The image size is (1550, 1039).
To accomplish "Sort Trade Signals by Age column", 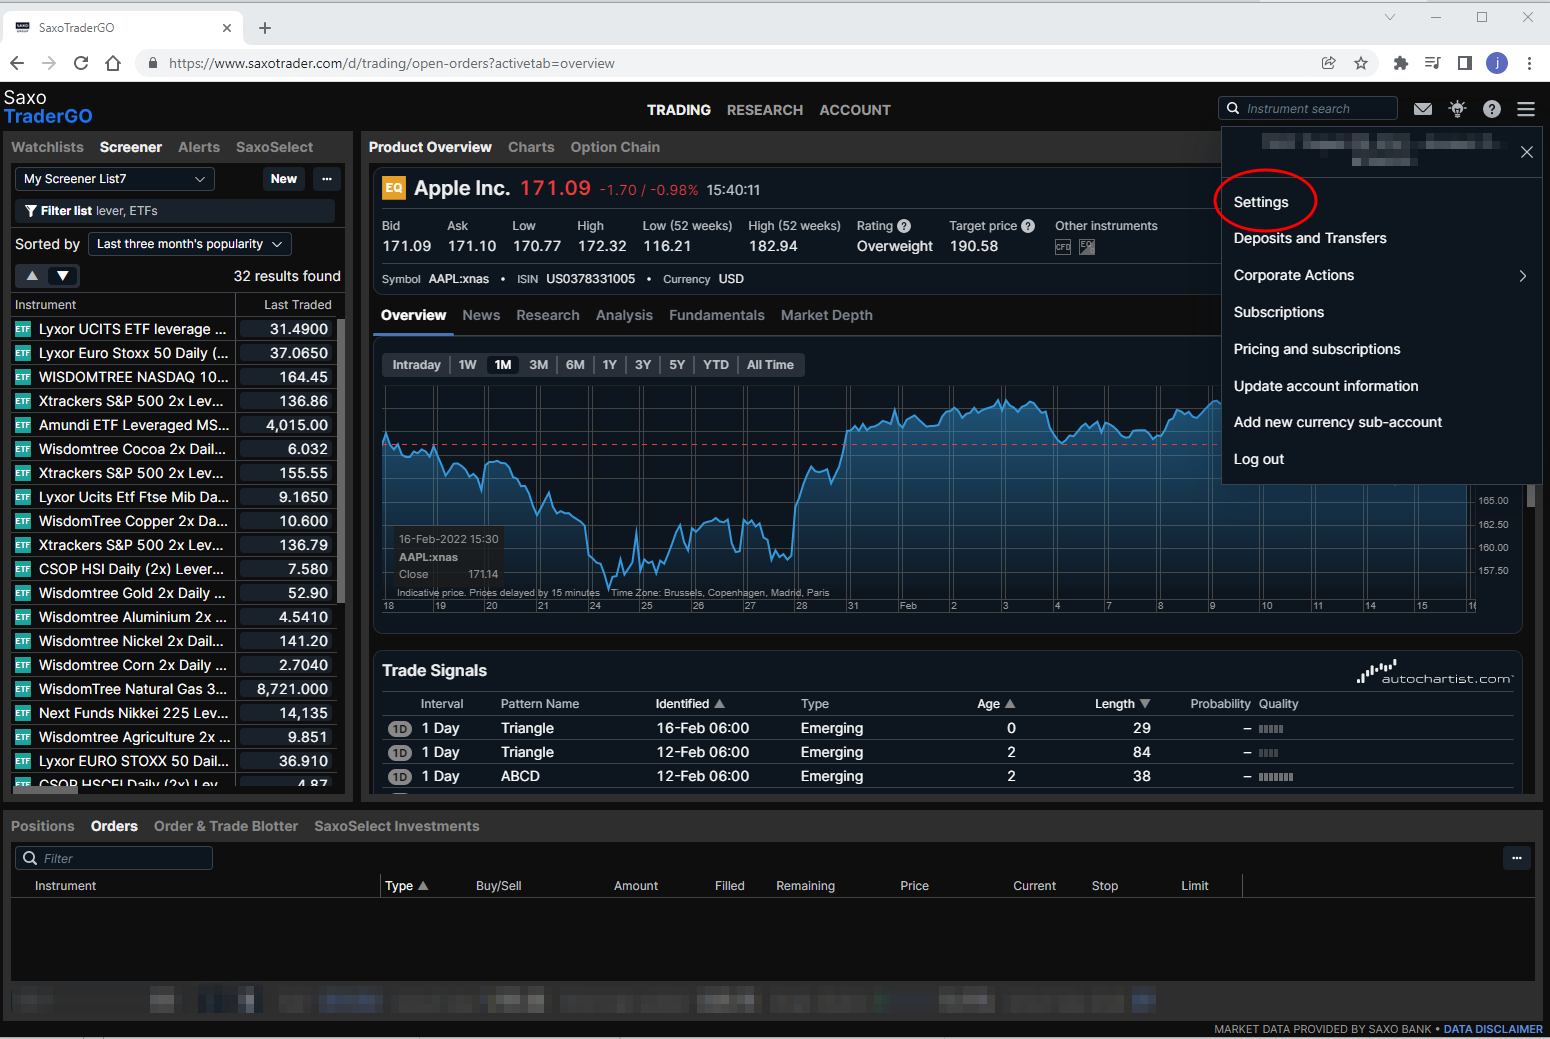I will pyautogui.click(x=995, y=704).
